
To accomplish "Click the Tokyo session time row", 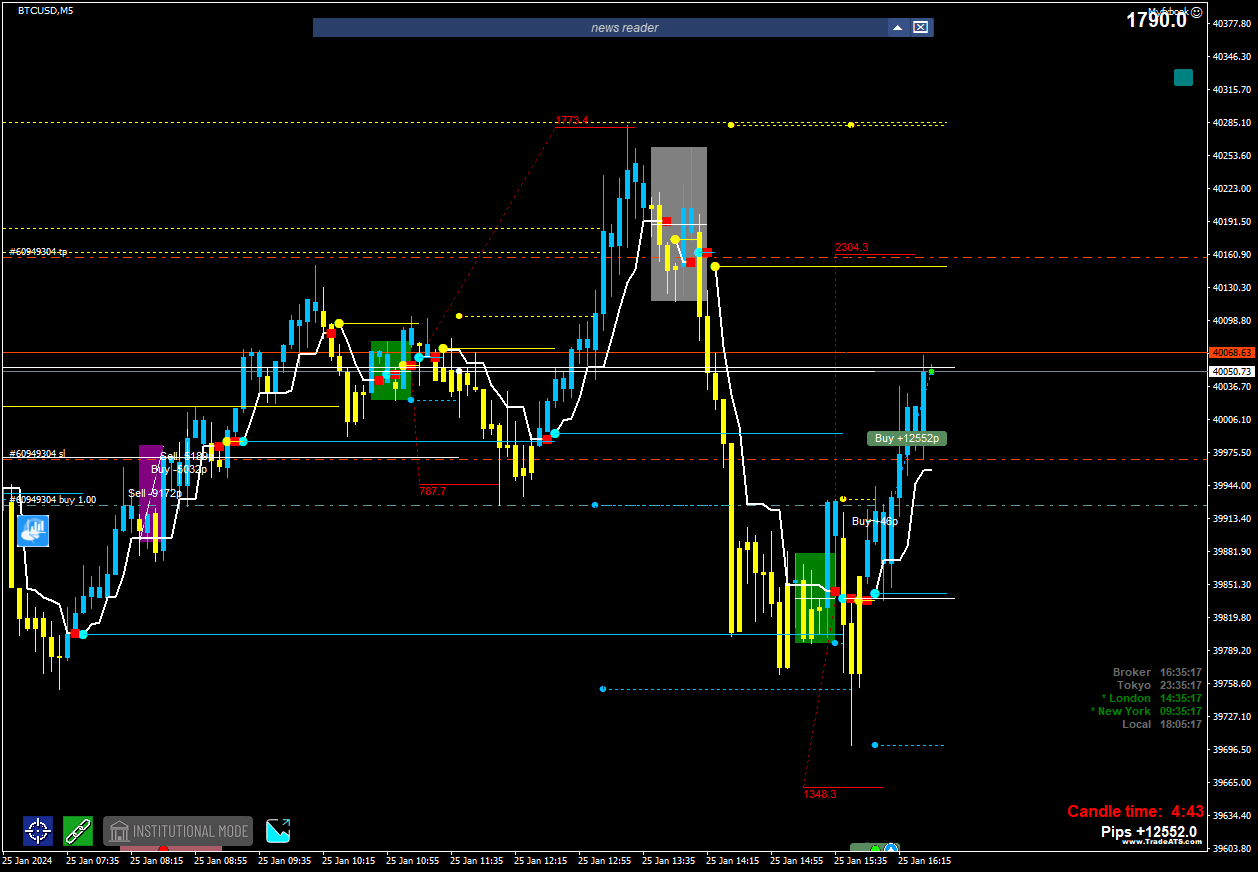I will coord(1159,685).
